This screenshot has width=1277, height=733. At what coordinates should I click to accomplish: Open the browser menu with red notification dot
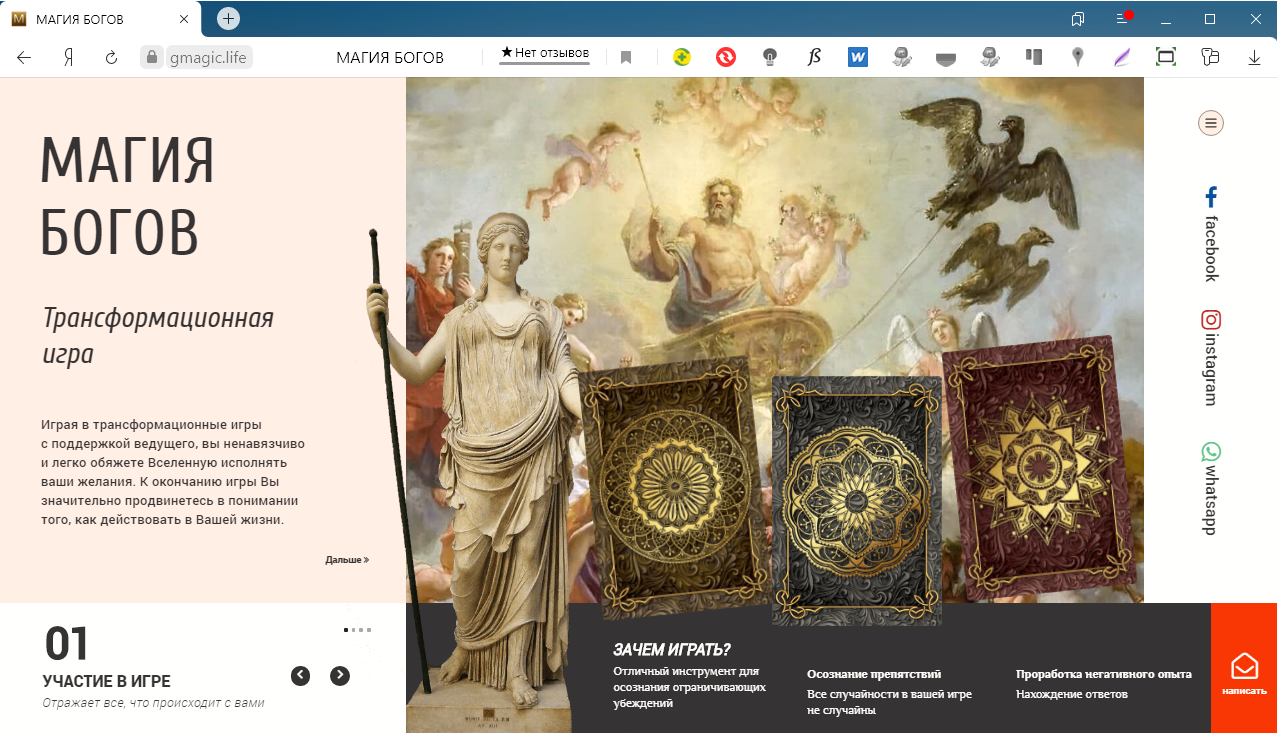(x=1123, y=18)
